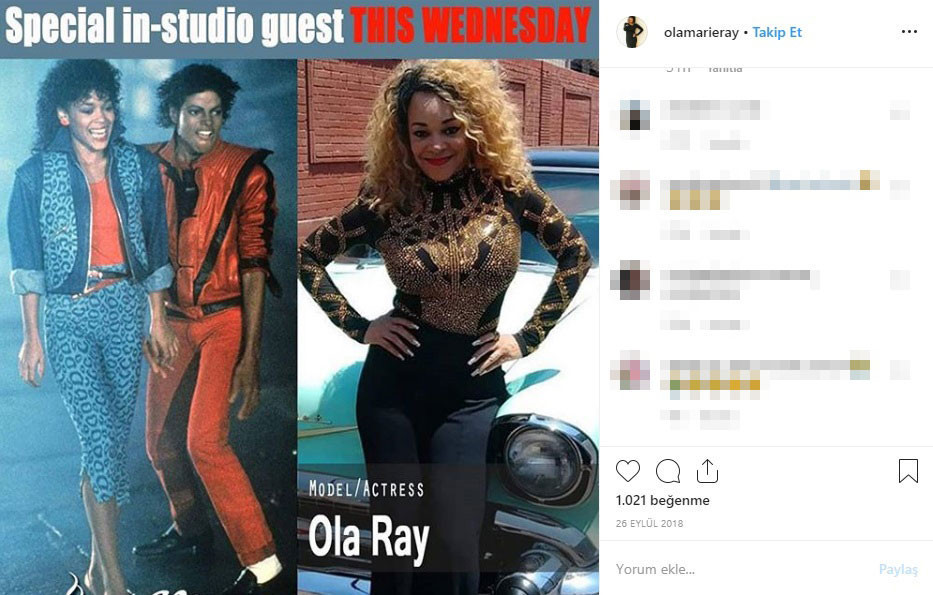This screenshot has width=933, height=595.
Task: Open the 26 EYLÜL 2018 date link
Action: pyautogui.click(x=649, y=524)
